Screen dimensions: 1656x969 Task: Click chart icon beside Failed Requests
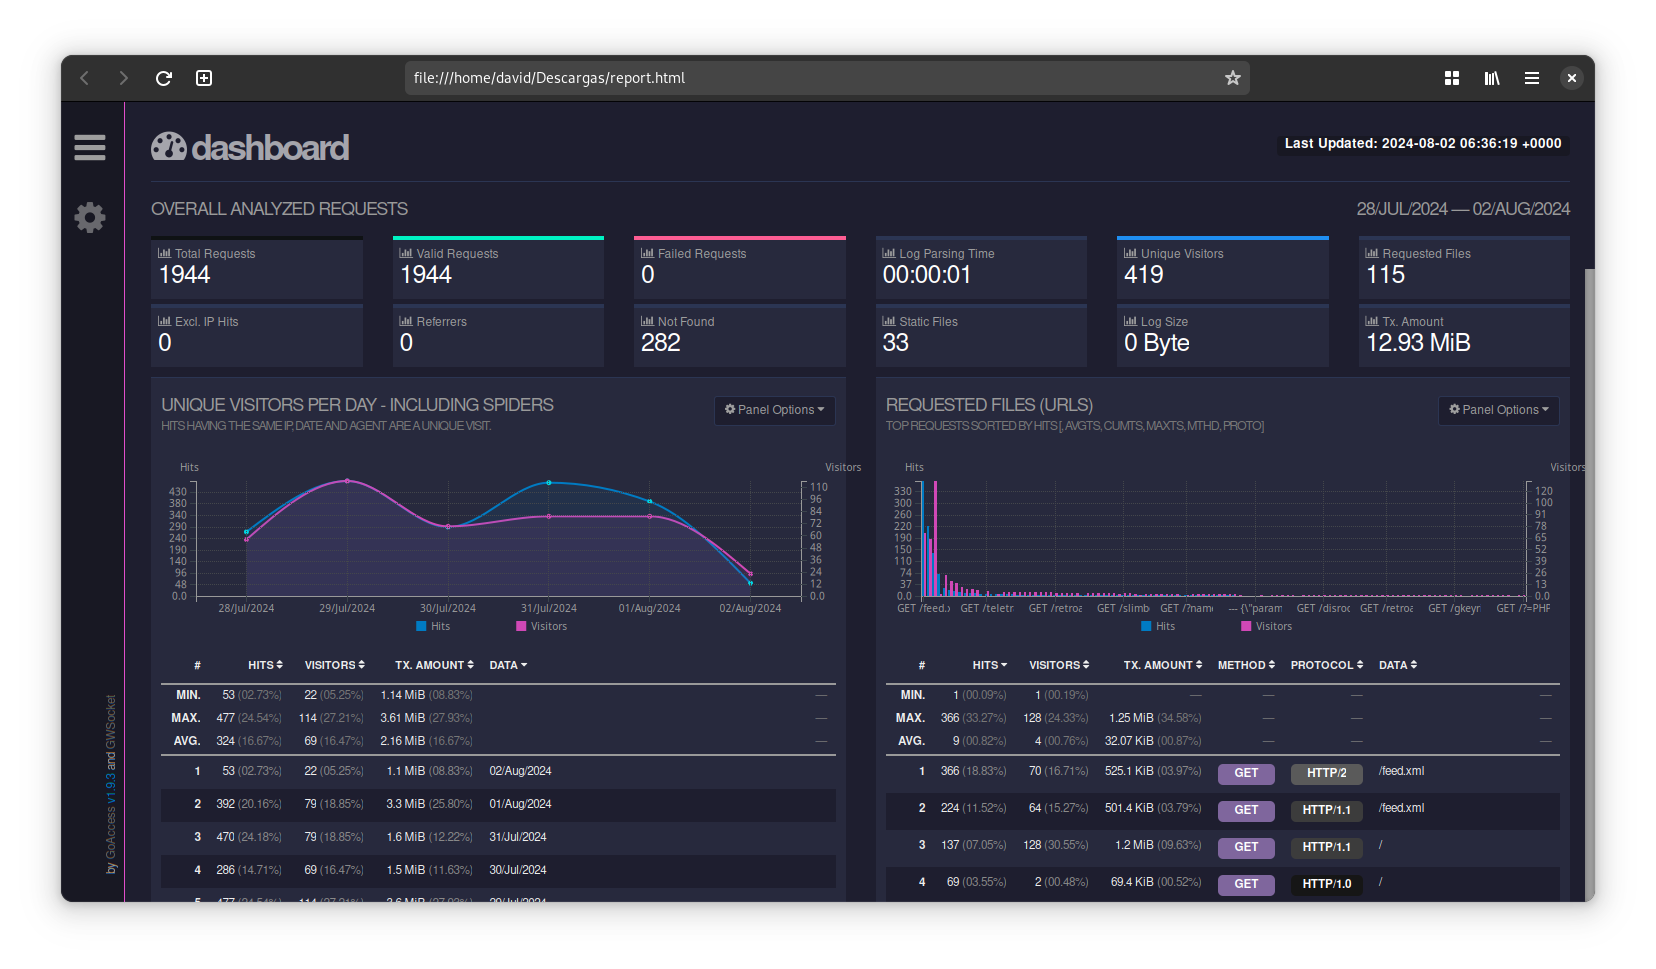pyautogui.click(x=647, y=253)
